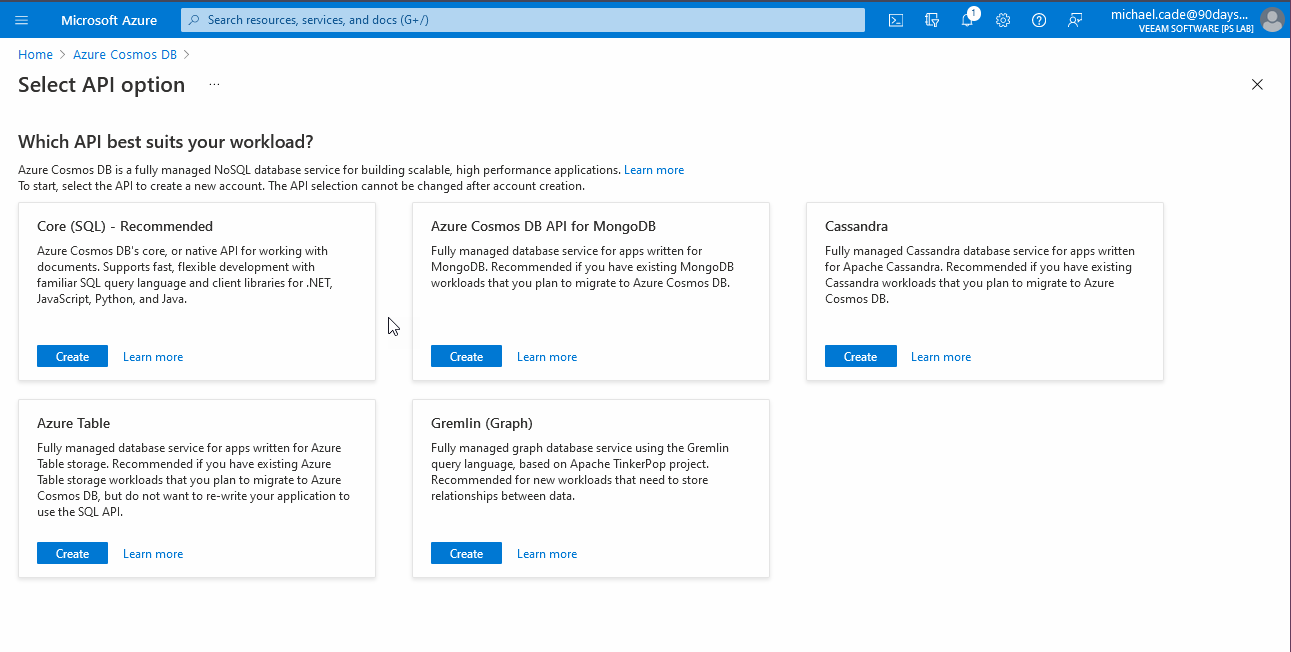
Task: Go back to Azure Cosmos DB breadcrumb
Action: click(124, 54)
